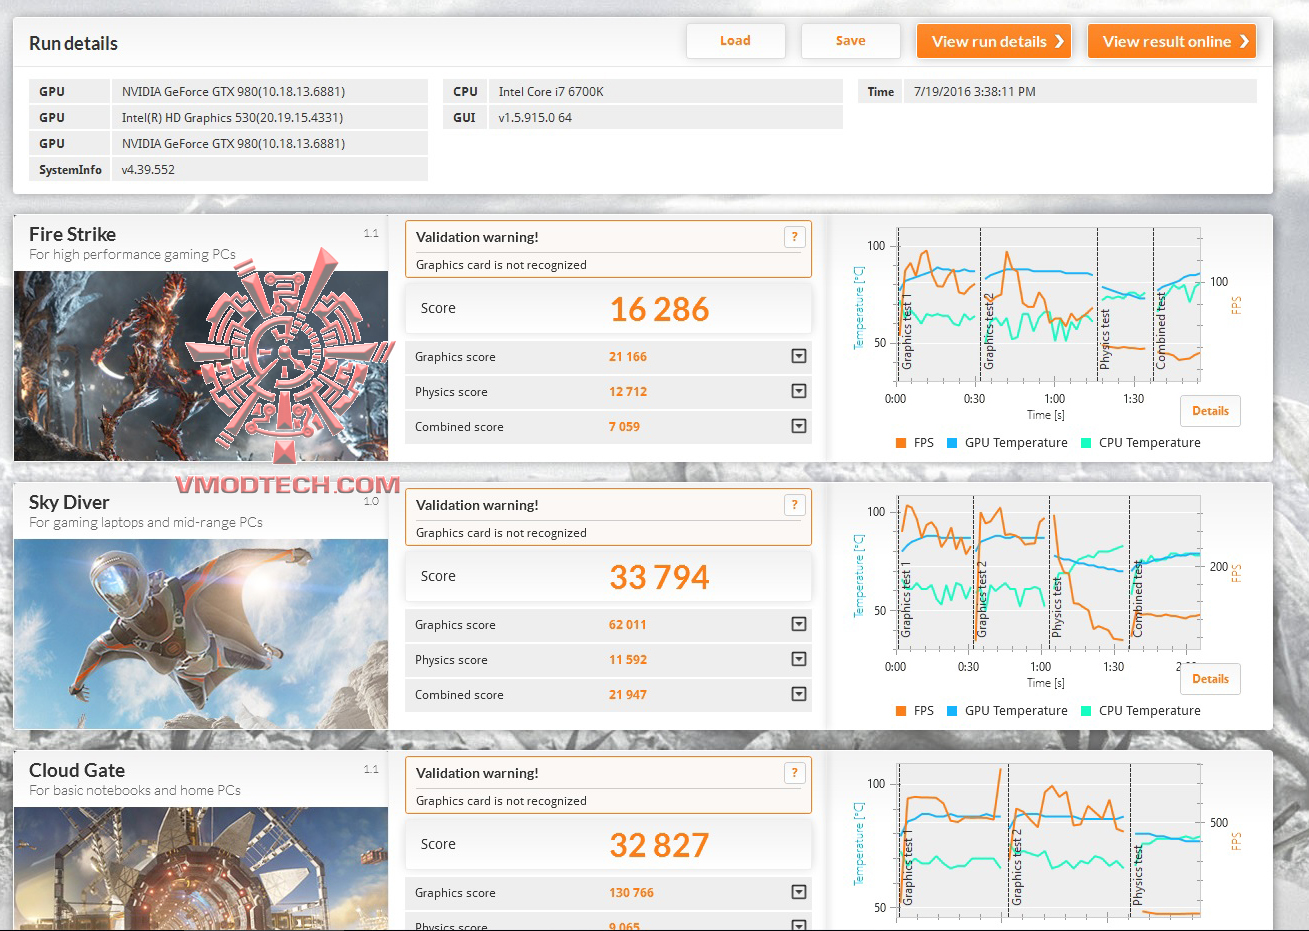
Task: Expand Cloud Gate Graphics score details
Action: coord(799,892)
